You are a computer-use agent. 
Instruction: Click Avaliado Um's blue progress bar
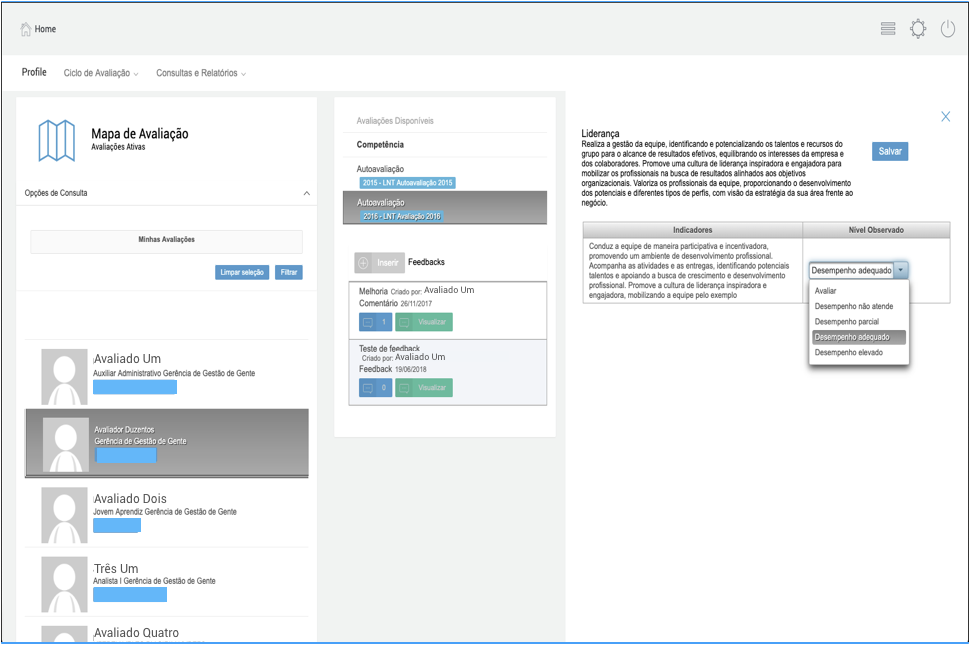point(135,387)
